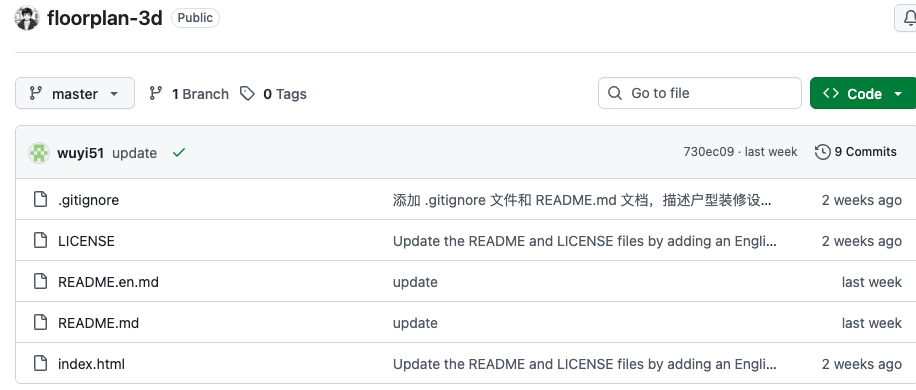
Task: Open the master branch dropdown
Action: click(x=75, y=93)
